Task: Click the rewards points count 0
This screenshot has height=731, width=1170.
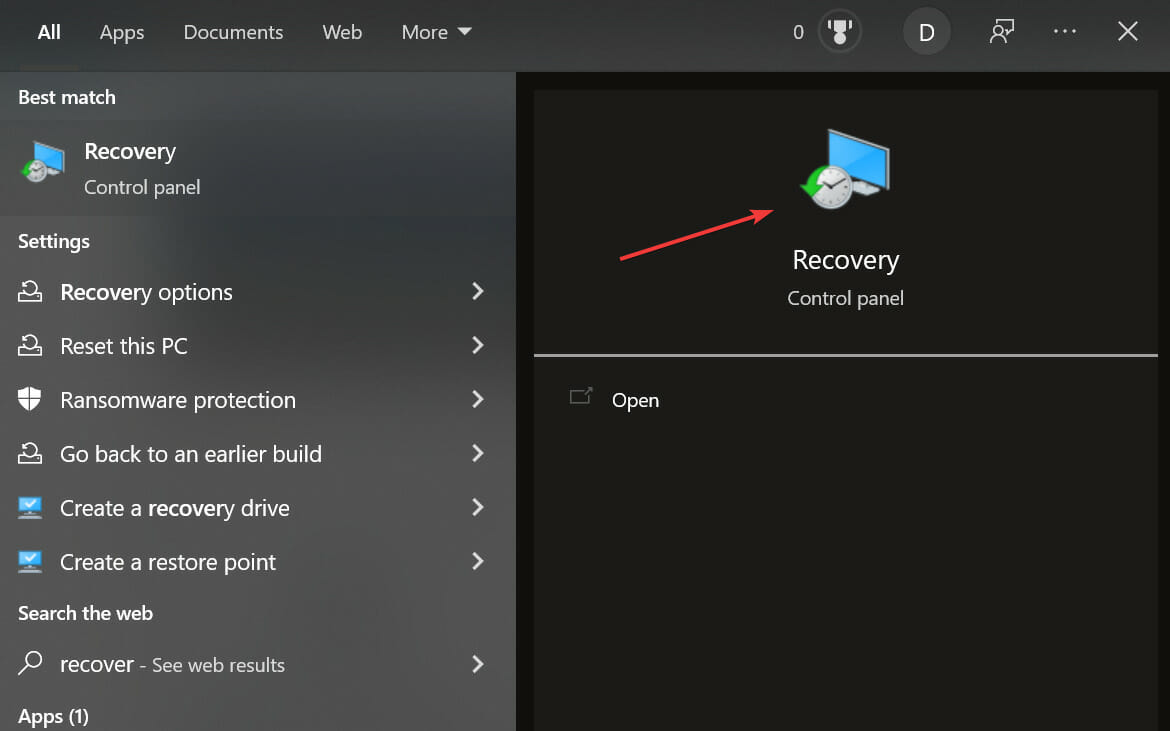Action: point(798,32)
